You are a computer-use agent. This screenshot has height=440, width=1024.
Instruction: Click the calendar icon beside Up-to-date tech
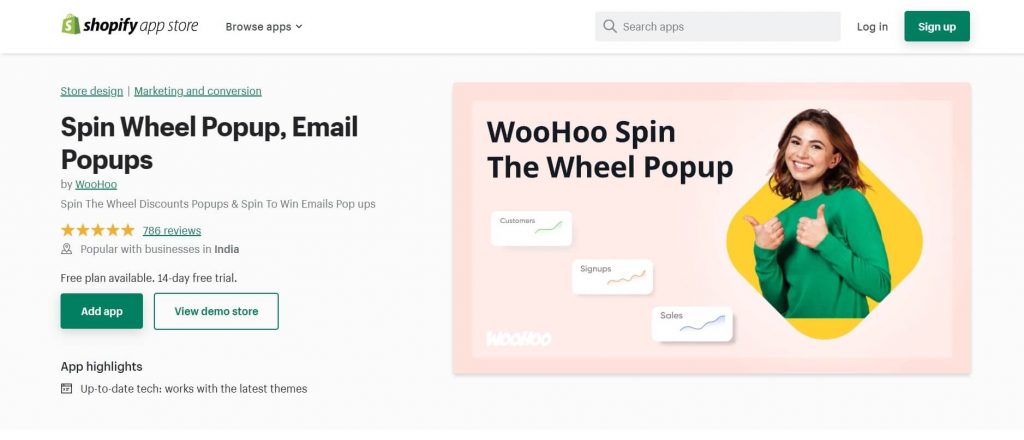(x=67, y=388)
